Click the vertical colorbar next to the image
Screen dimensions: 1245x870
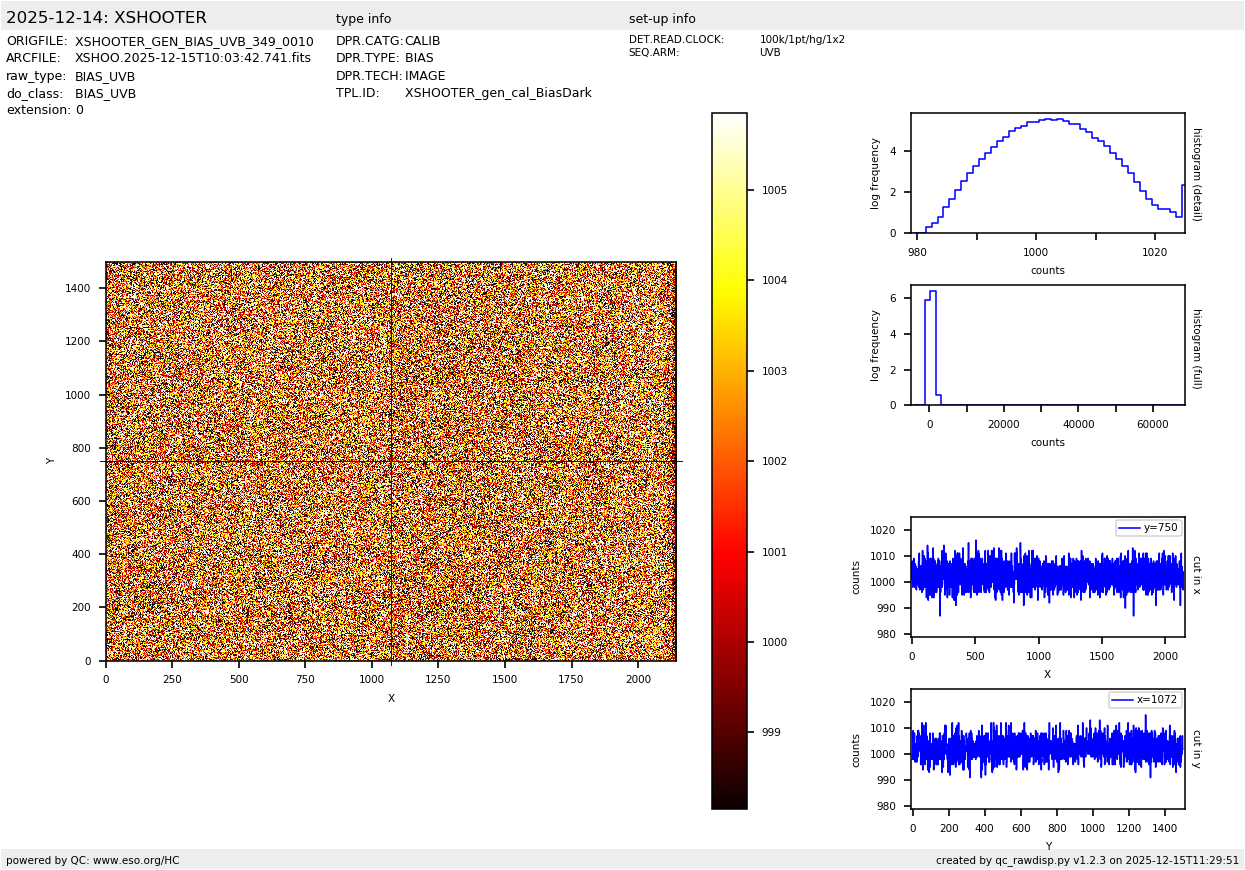(x=729, y=460)
